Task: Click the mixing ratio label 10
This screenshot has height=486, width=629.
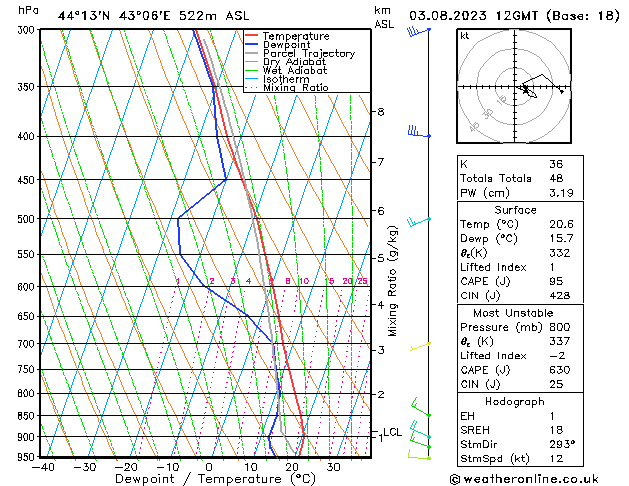Action: 304,281
